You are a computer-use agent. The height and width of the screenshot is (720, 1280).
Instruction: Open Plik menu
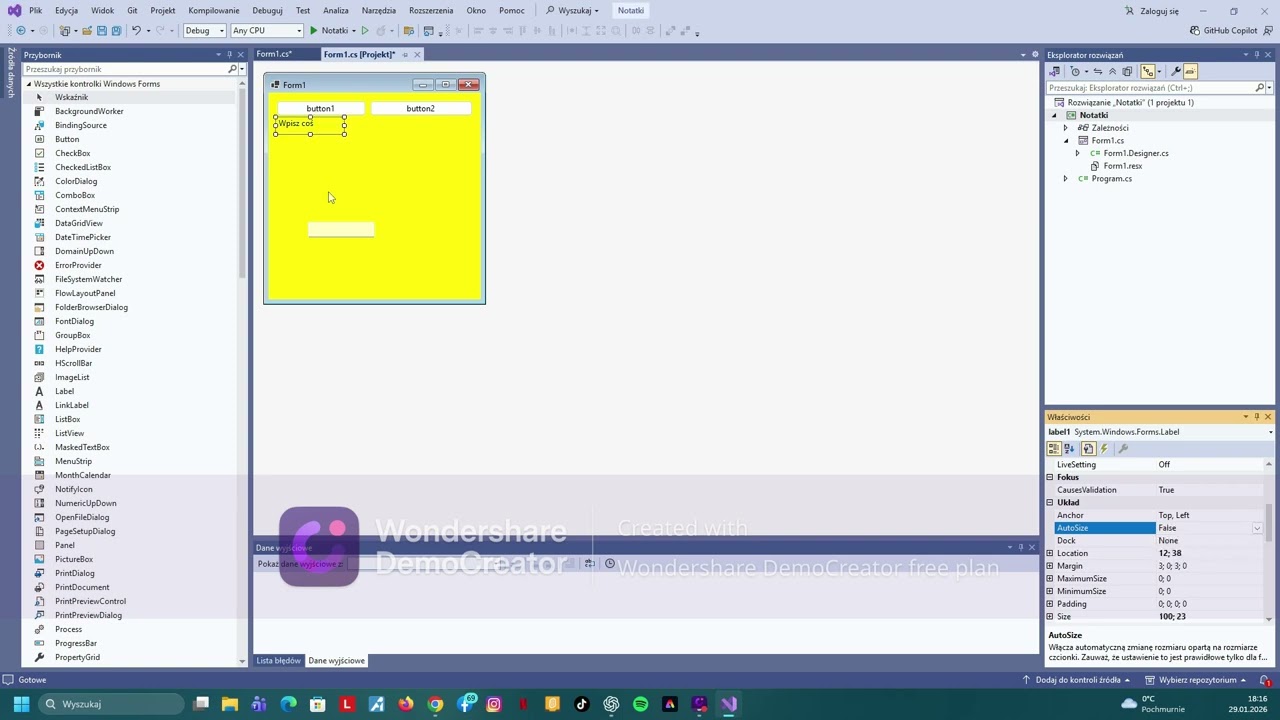pos(35,10)
